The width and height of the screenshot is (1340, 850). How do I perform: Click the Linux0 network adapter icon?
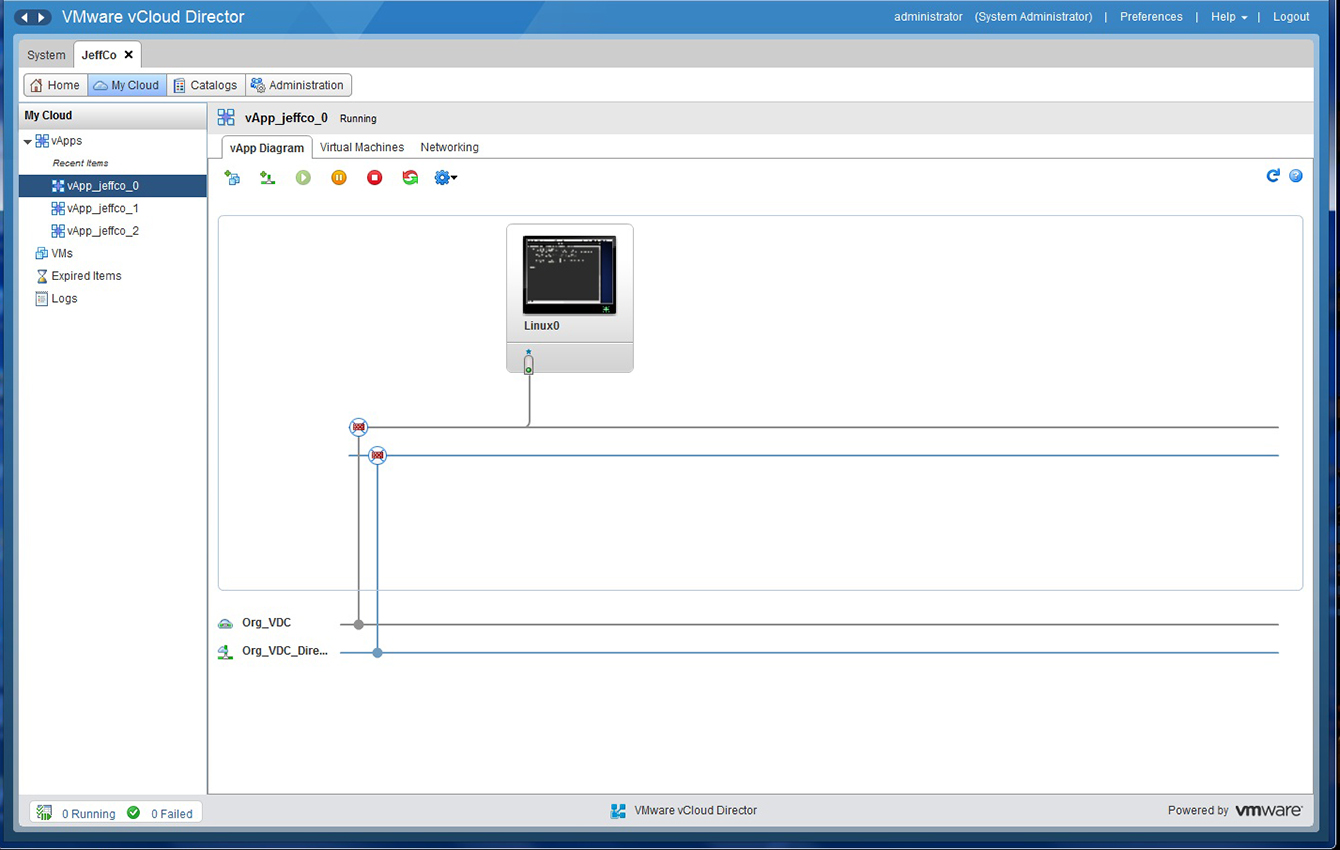tap(529, 363)
